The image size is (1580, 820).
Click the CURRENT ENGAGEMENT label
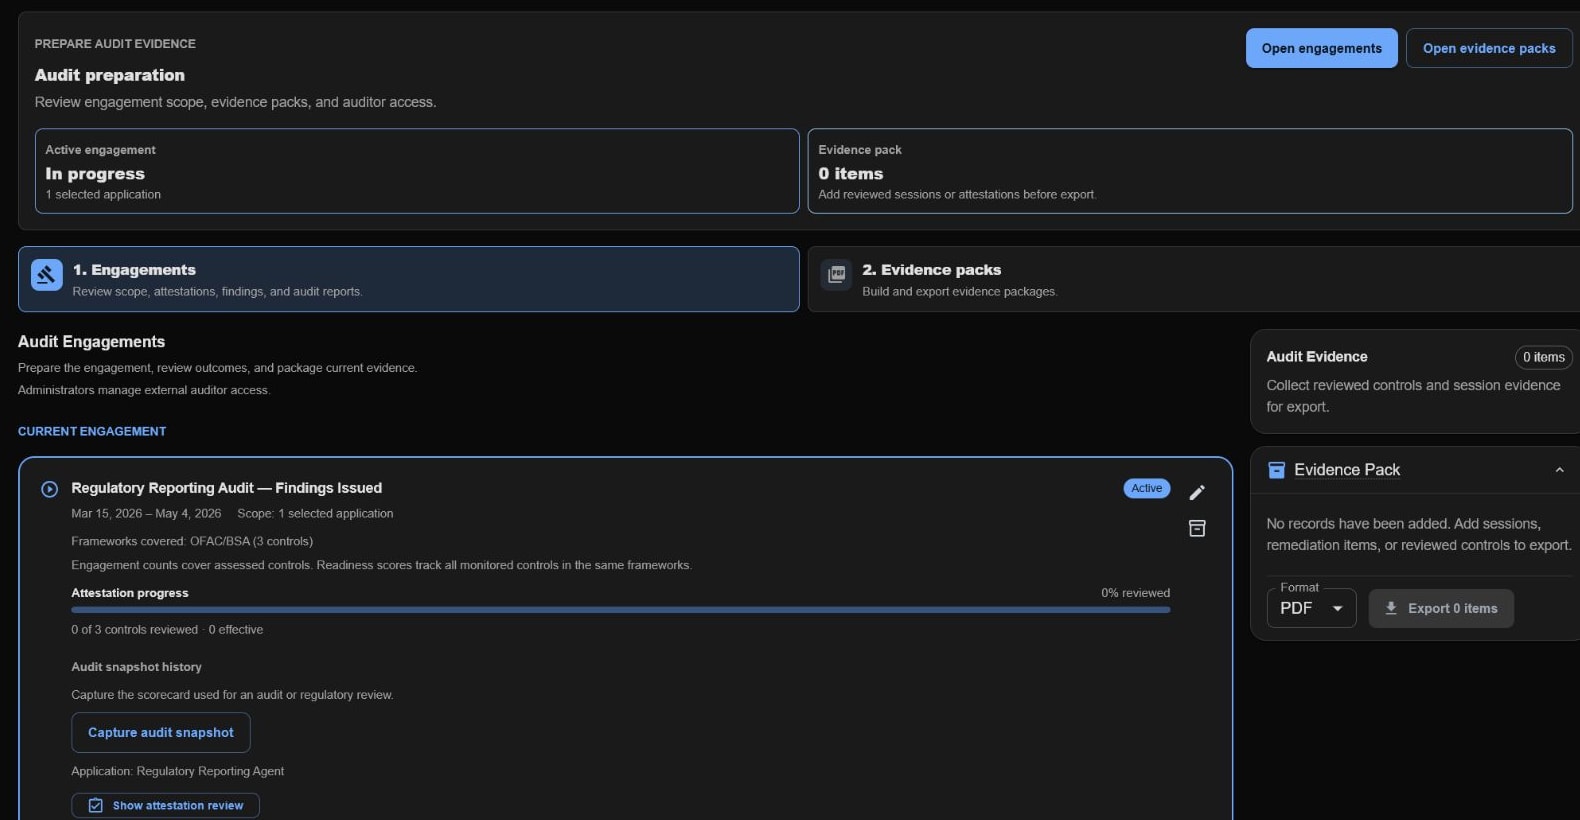(92, 432)
